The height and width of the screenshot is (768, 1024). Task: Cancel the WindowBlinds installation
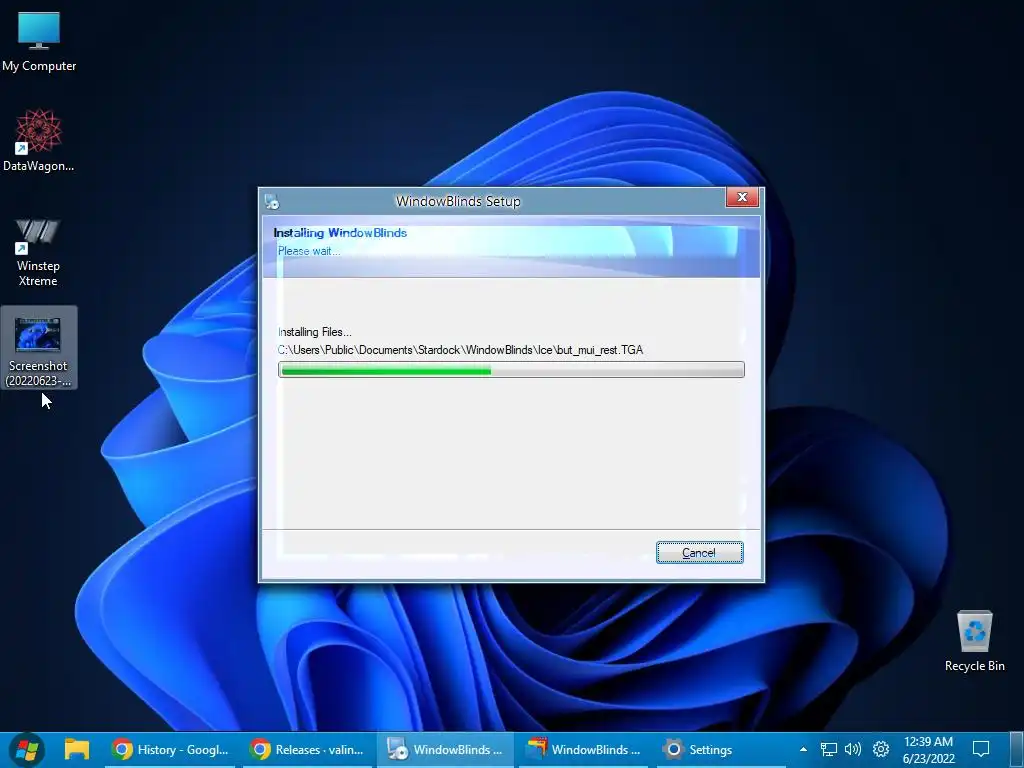click(x=699, y=552)
